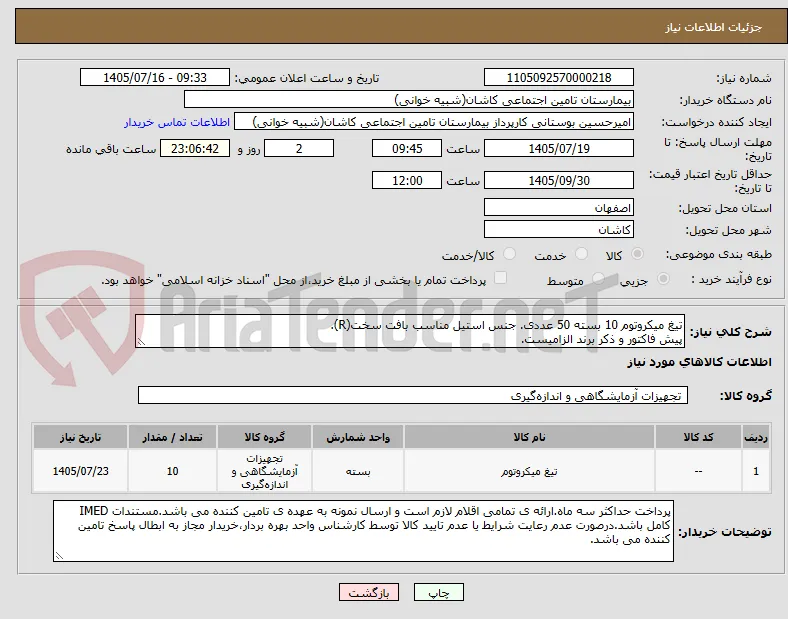This screenshot has height=619, width=788.
Task: Toggle the اسناد خزانه اسلامی payment checkbox
Action: pyautogui.click(x=501, y=278)
